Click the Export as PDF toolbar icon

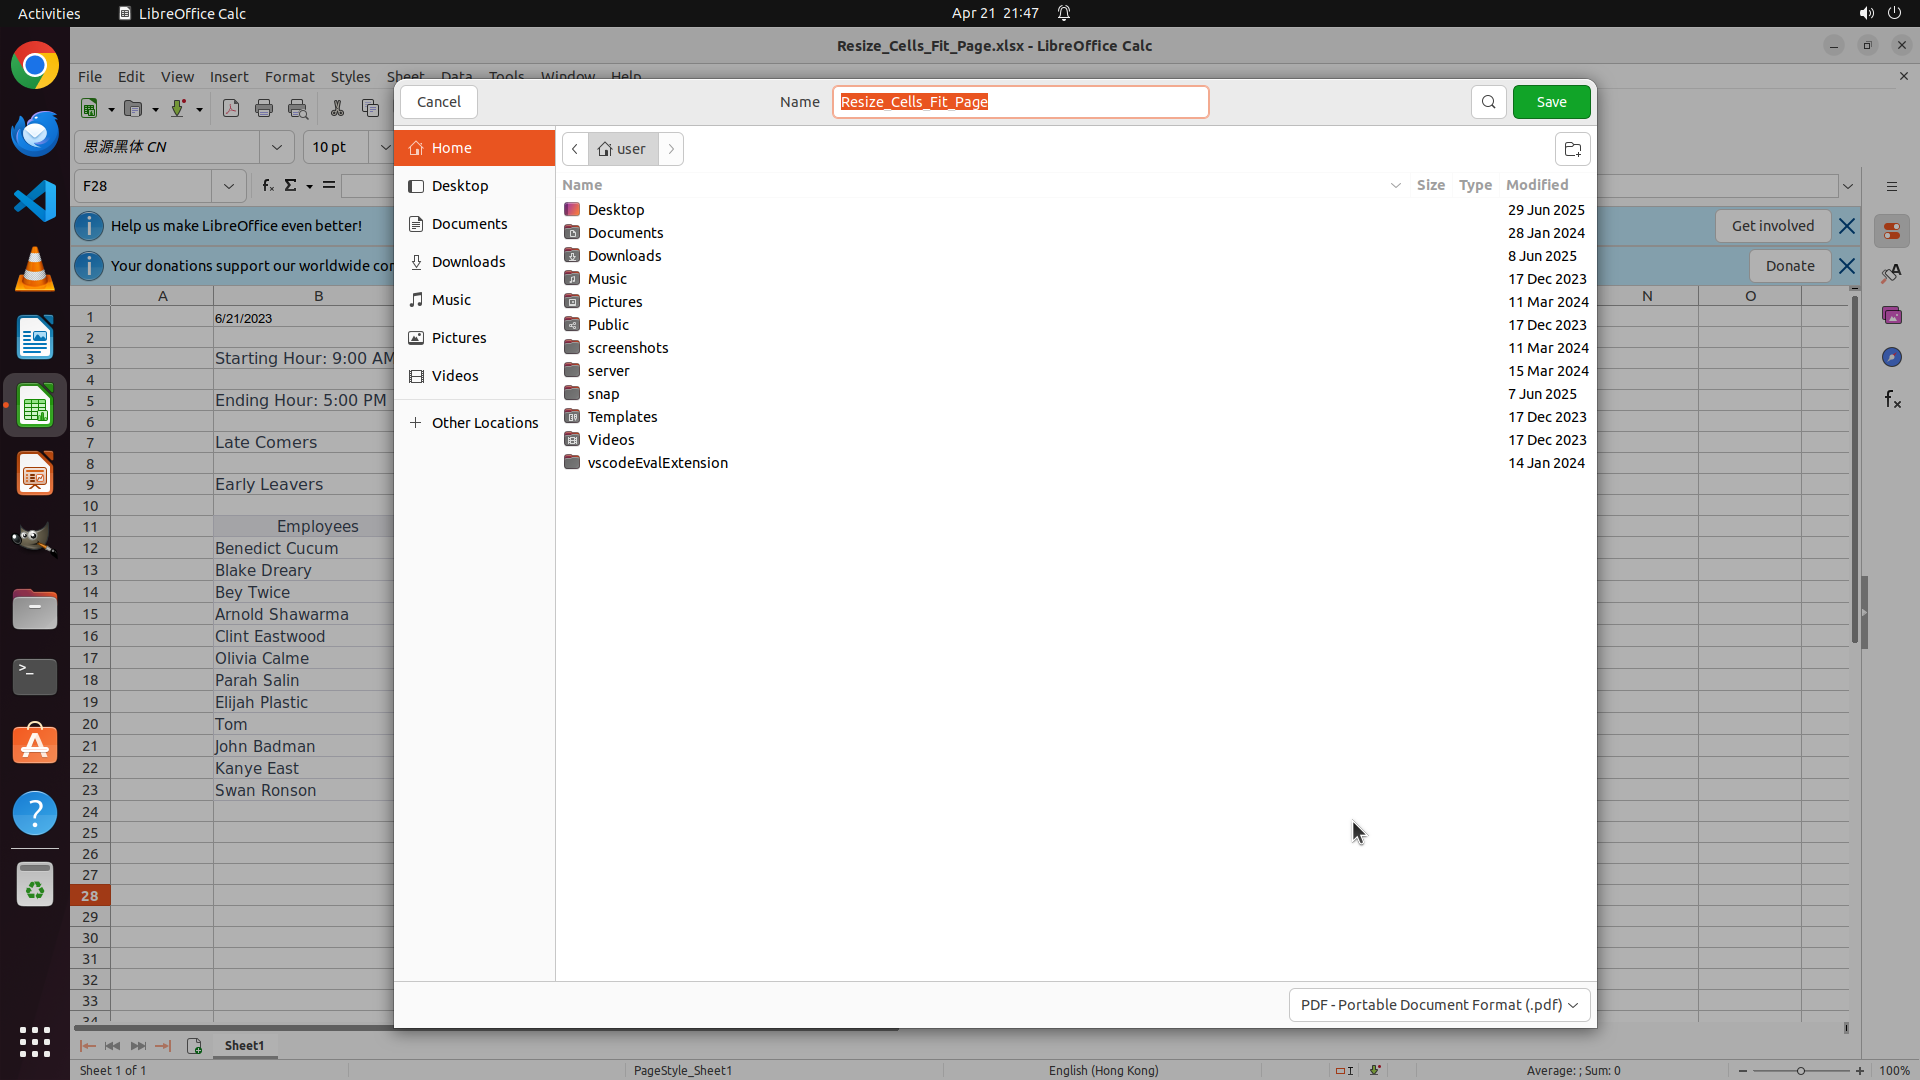tap(231, 108)
